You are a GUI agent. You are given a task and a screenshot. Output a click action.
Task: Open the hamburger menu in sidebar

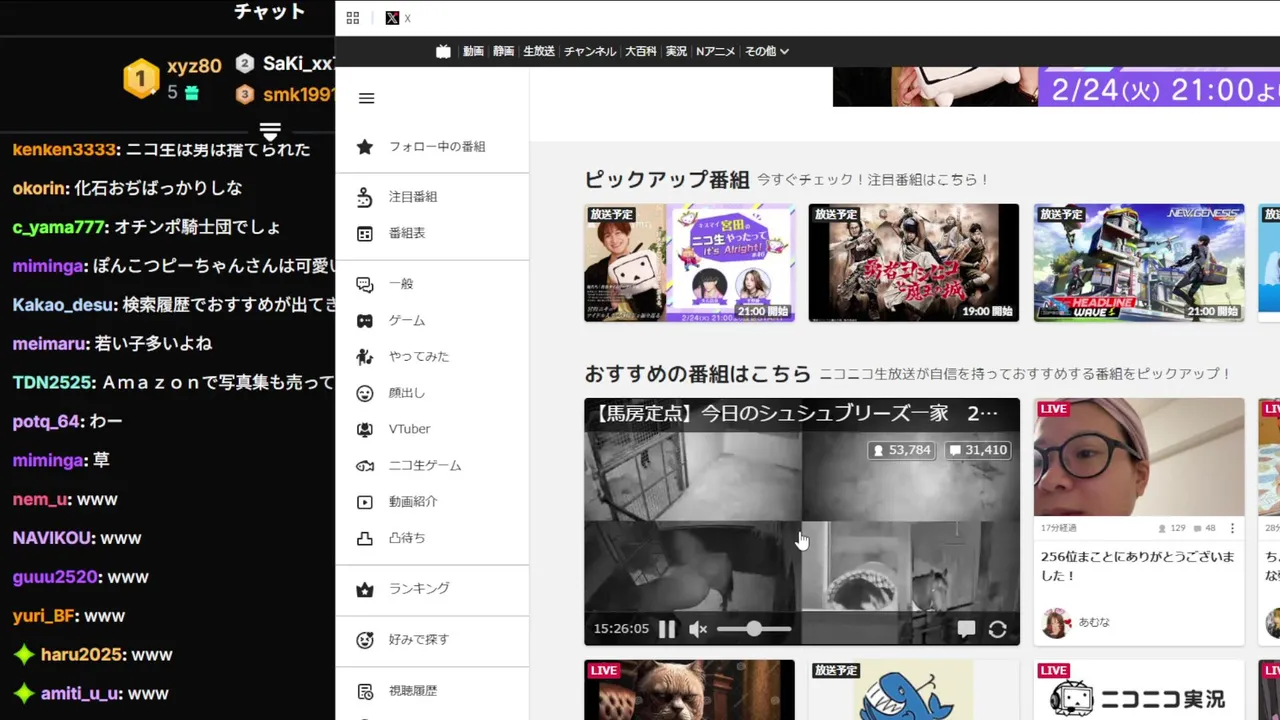point(366,98)
